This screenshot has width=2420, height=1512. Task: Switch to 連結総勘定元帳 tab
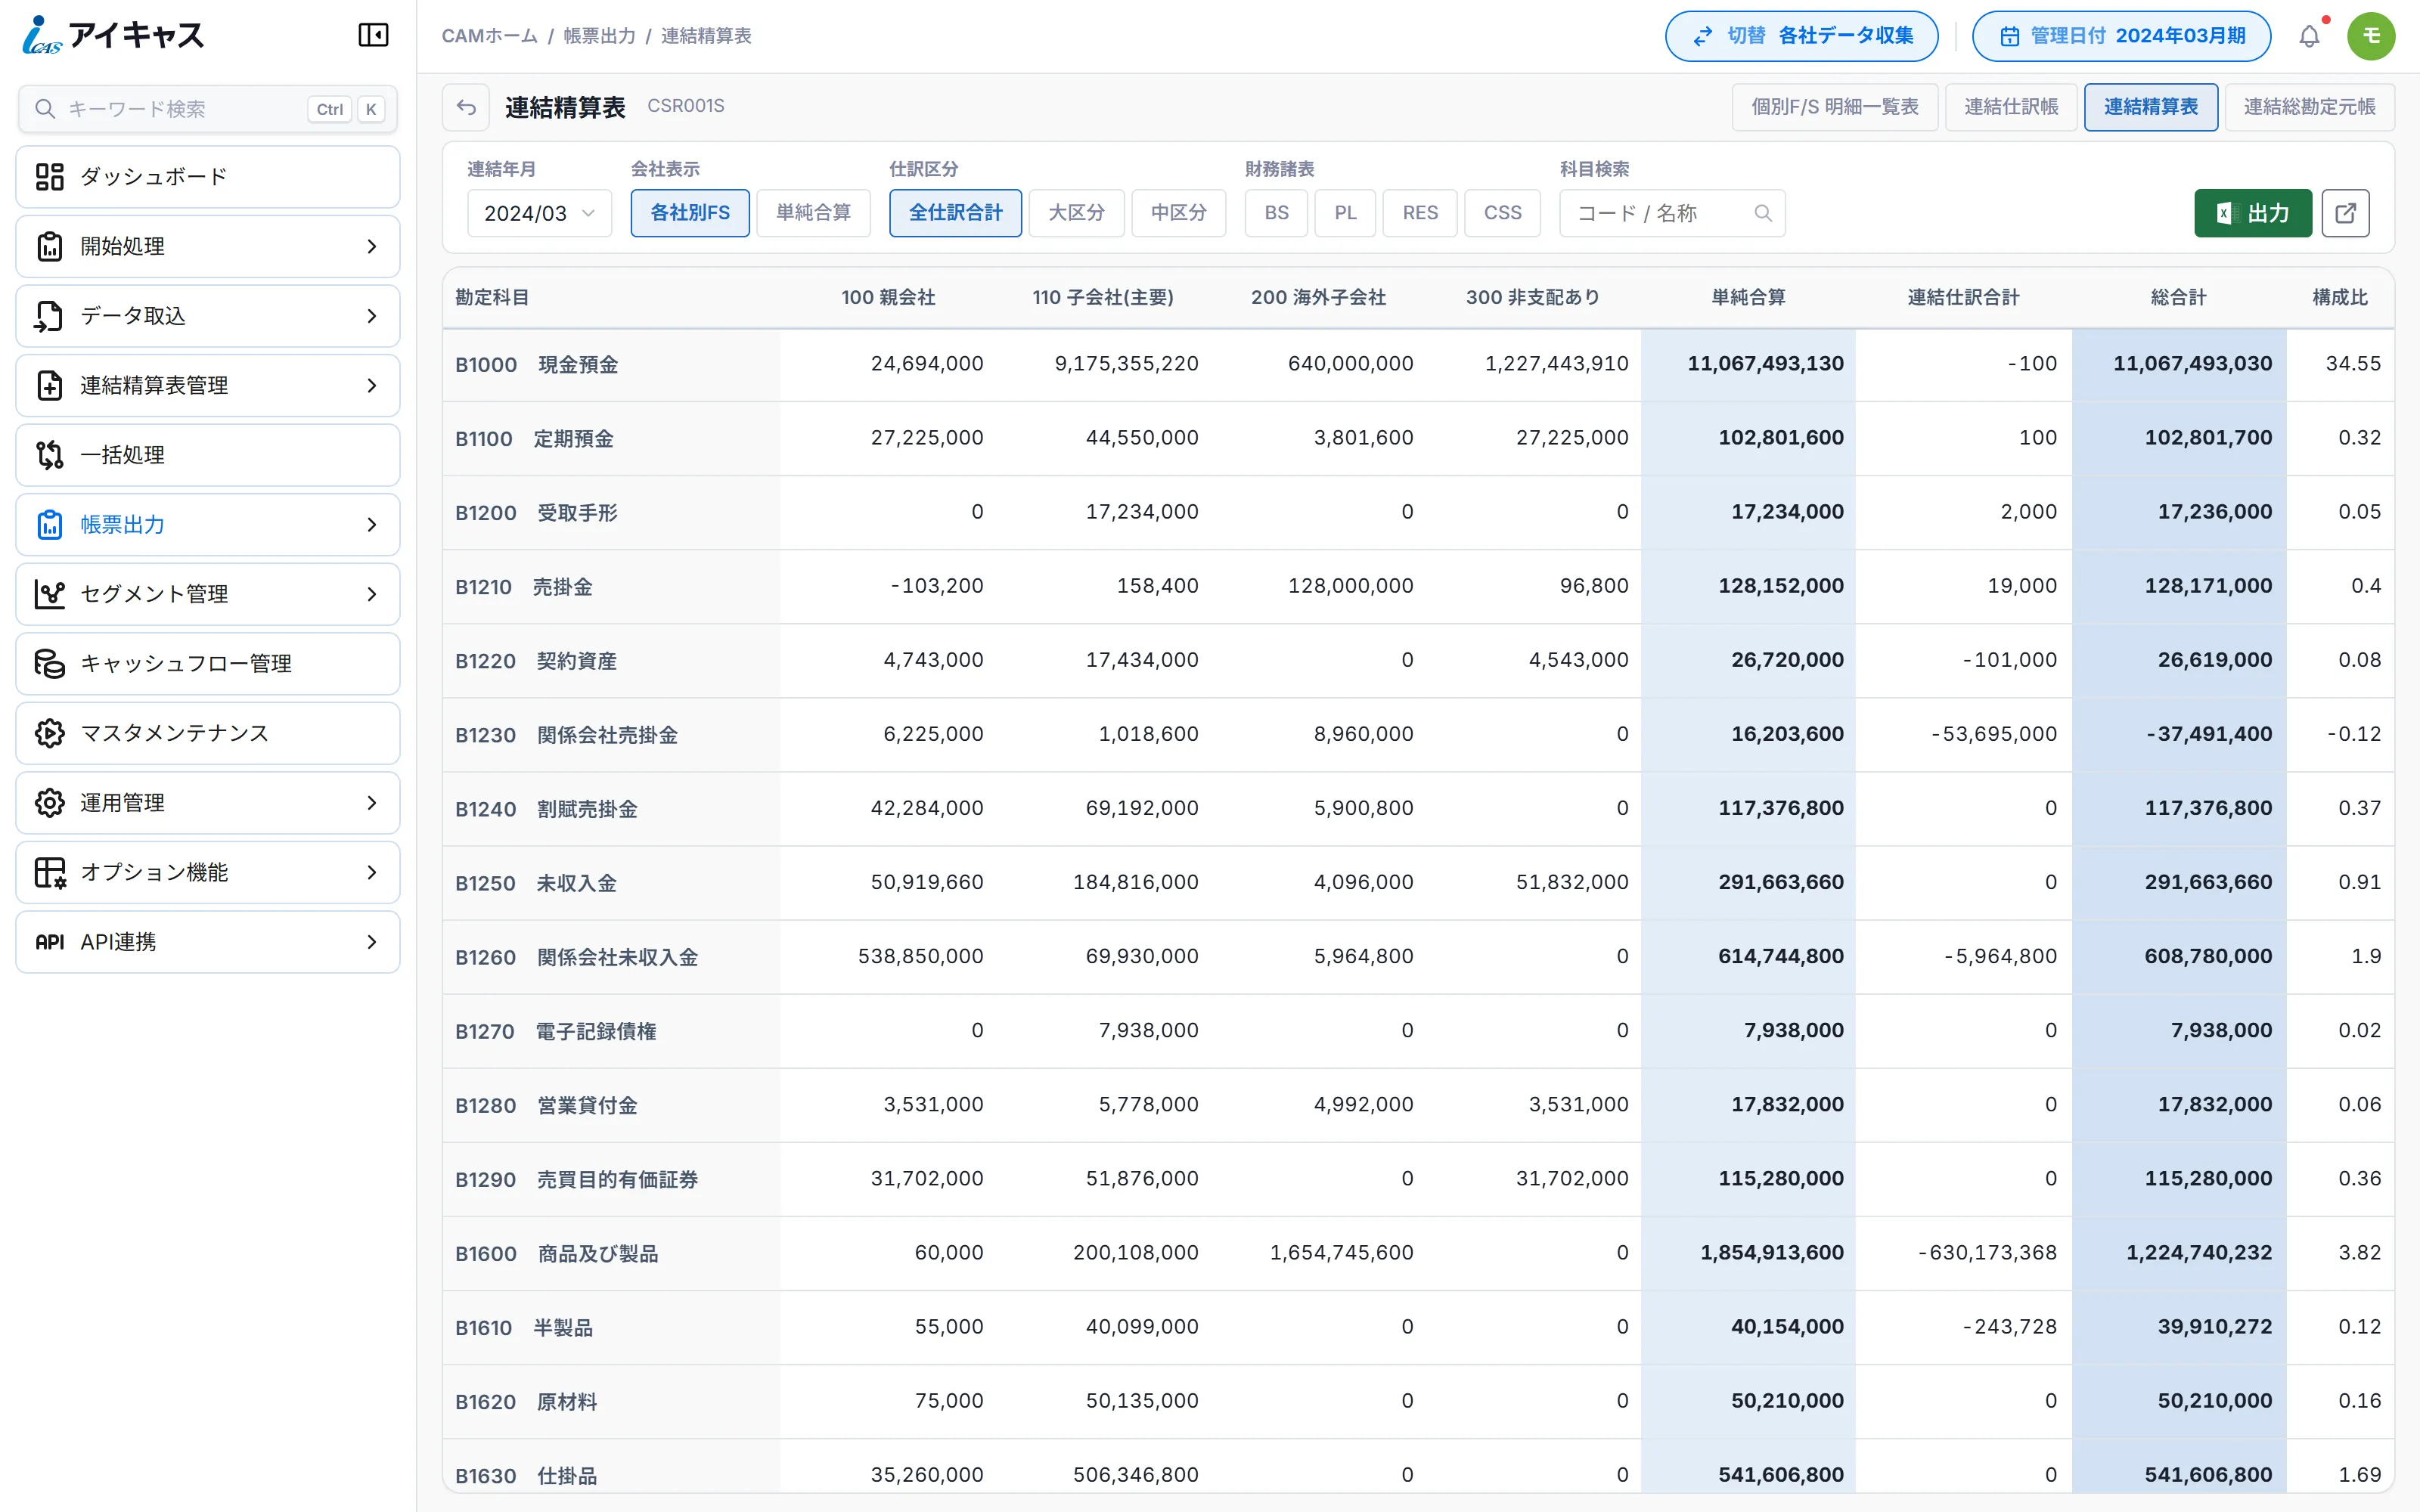coord(2309,107)
